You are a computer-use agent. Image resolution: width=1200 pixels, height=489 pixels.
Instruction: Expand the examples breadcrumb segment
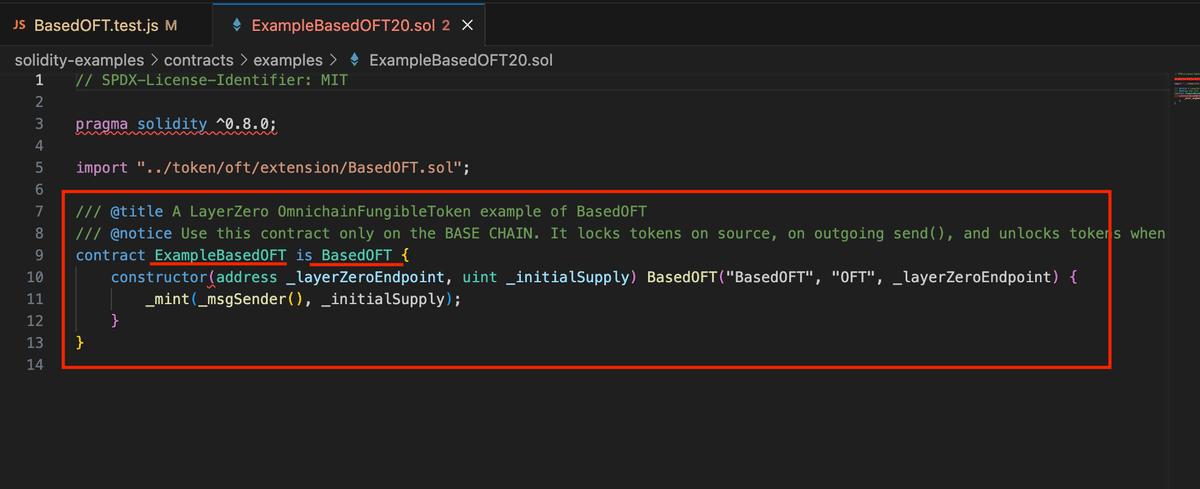(287, 60)
